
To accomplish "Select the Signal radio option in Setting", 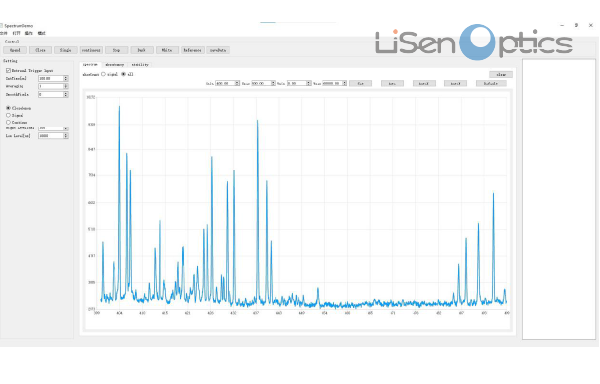I will tap(8, 115).
